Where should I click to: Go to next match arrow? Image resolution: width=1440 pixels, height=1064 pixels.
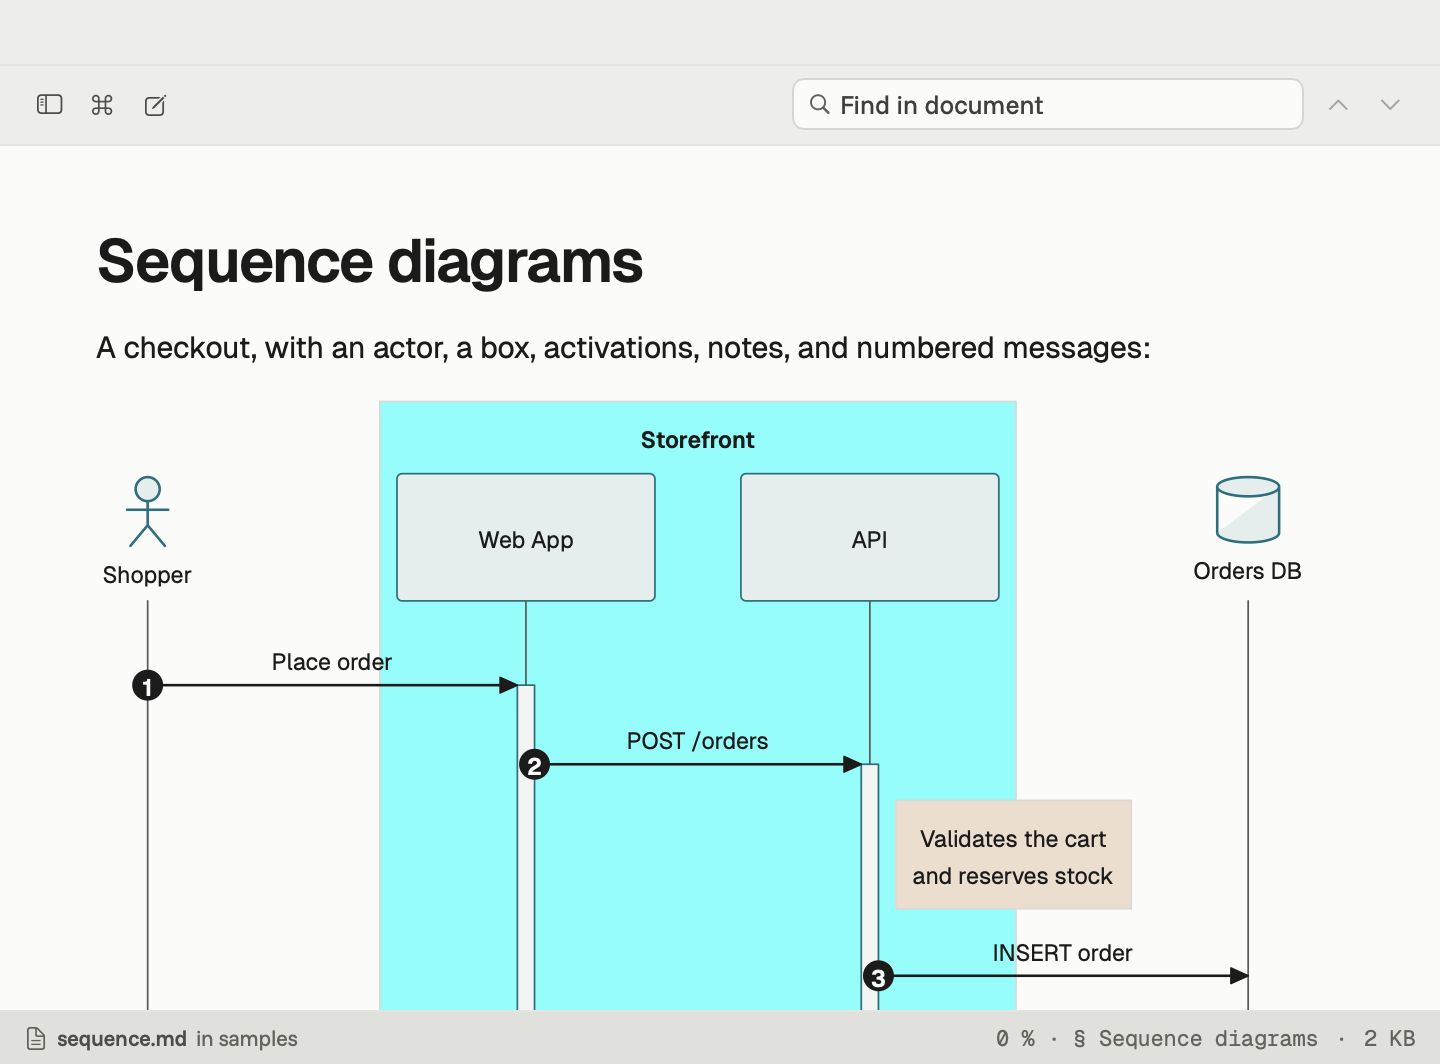1390,105
